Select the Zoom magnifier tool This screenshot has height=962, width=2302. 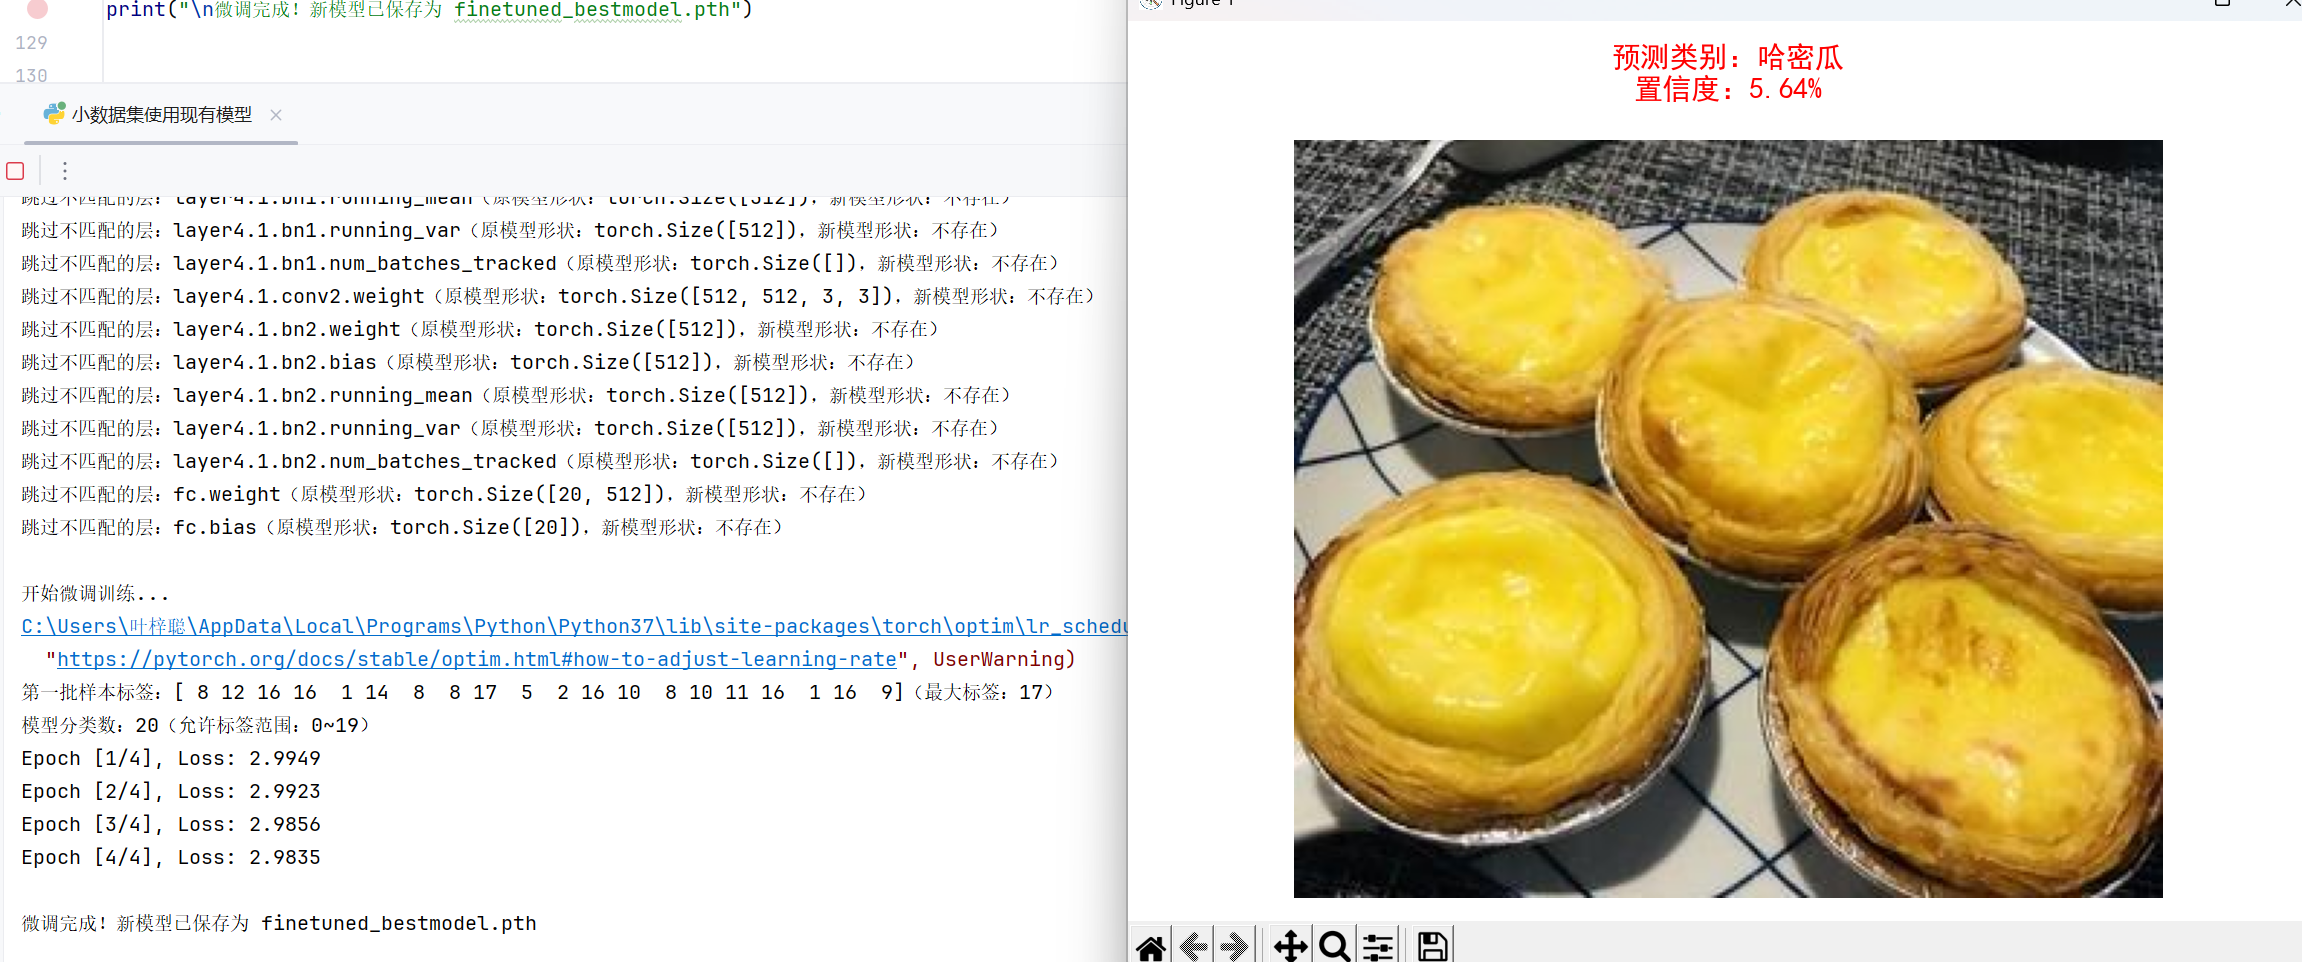click(x=1334, y=946)
